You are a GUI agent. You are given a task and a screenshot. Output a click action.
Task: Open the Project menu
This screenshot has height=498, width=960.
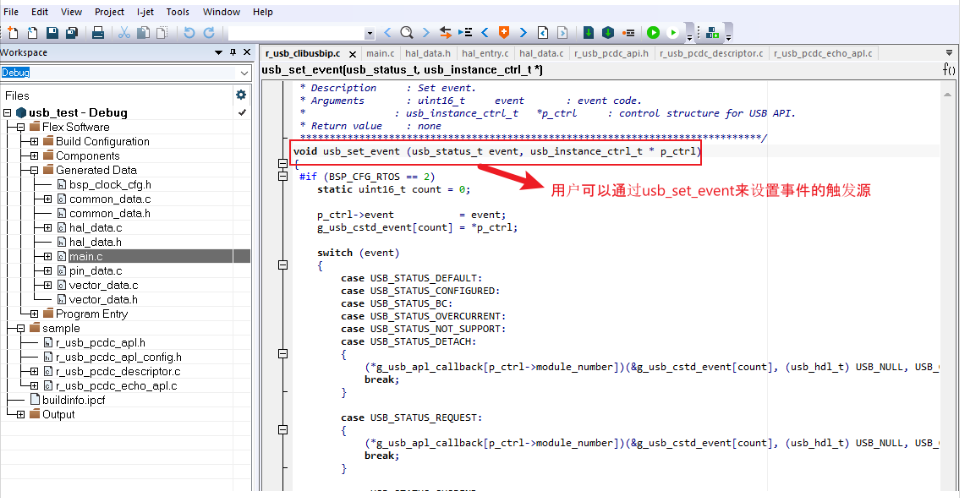pyautogui.click(x=110, y=12)
